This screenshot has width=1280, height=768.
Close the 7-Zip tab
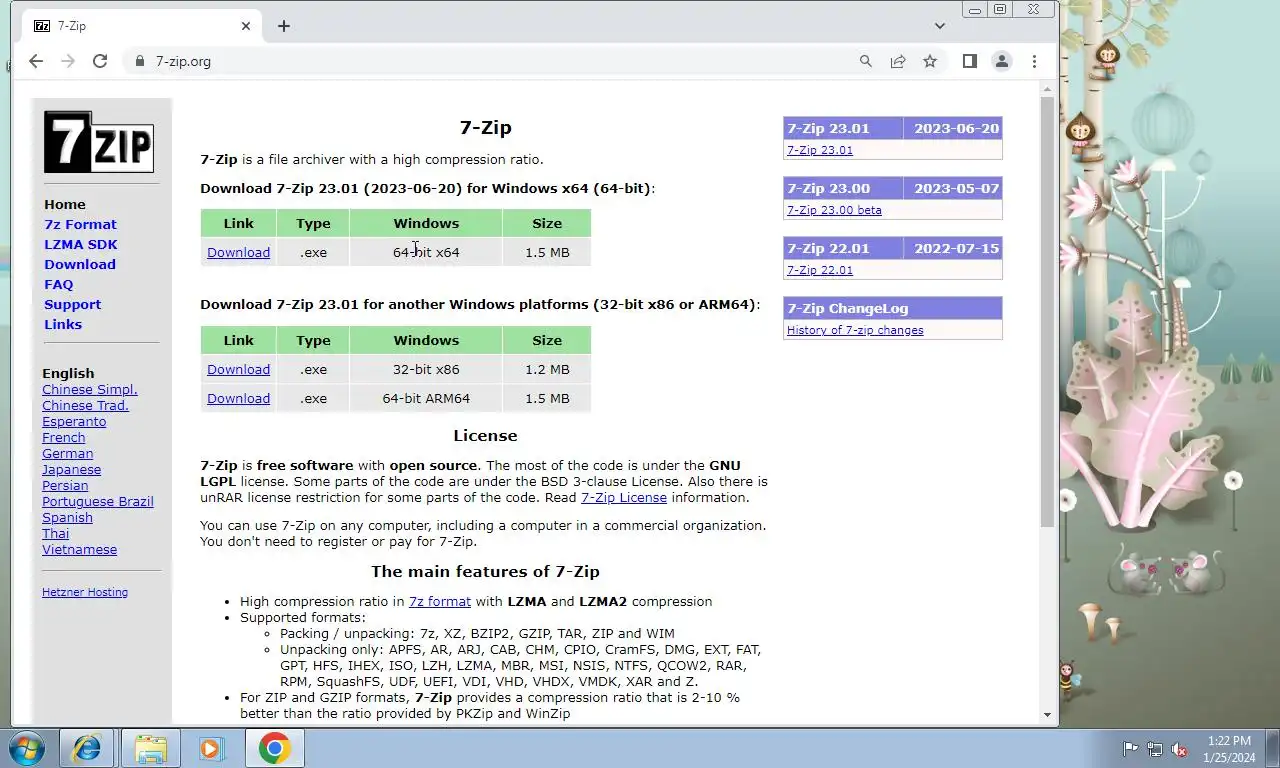point(246,26)
